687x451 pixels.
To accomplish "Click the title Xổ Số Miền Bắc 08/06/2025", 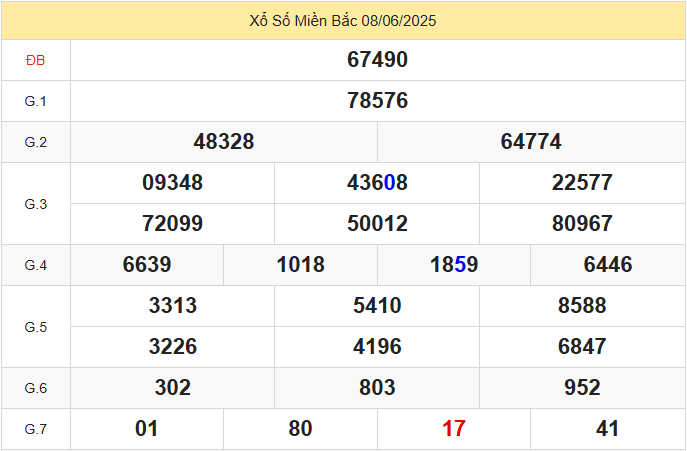I will [343, 21].
